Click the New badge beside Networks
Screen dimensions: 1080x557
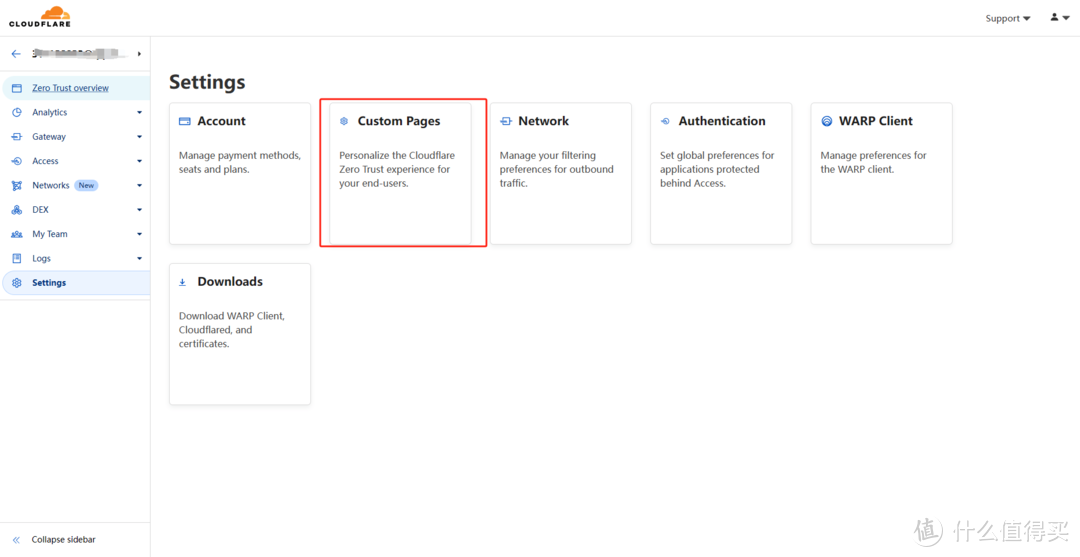tap(86, 185)
